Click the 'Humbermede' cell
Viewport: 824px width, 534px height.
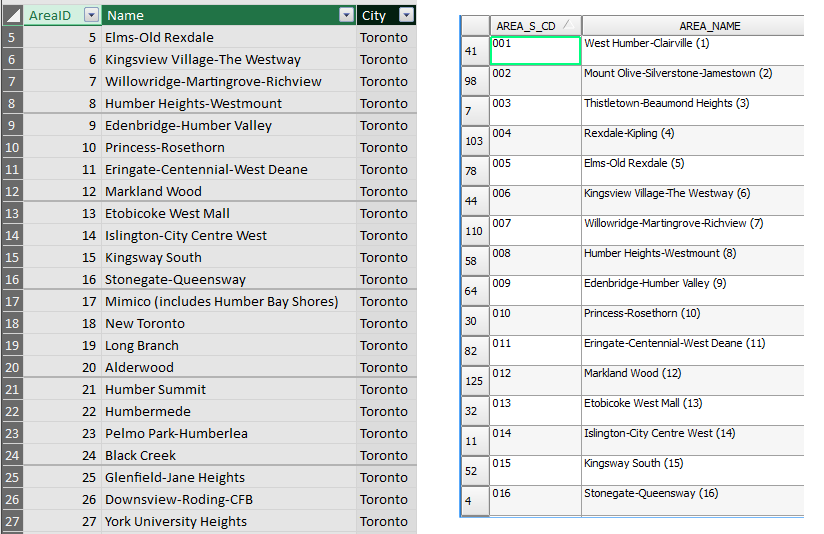pyautogui.click(x=229, y=412)
